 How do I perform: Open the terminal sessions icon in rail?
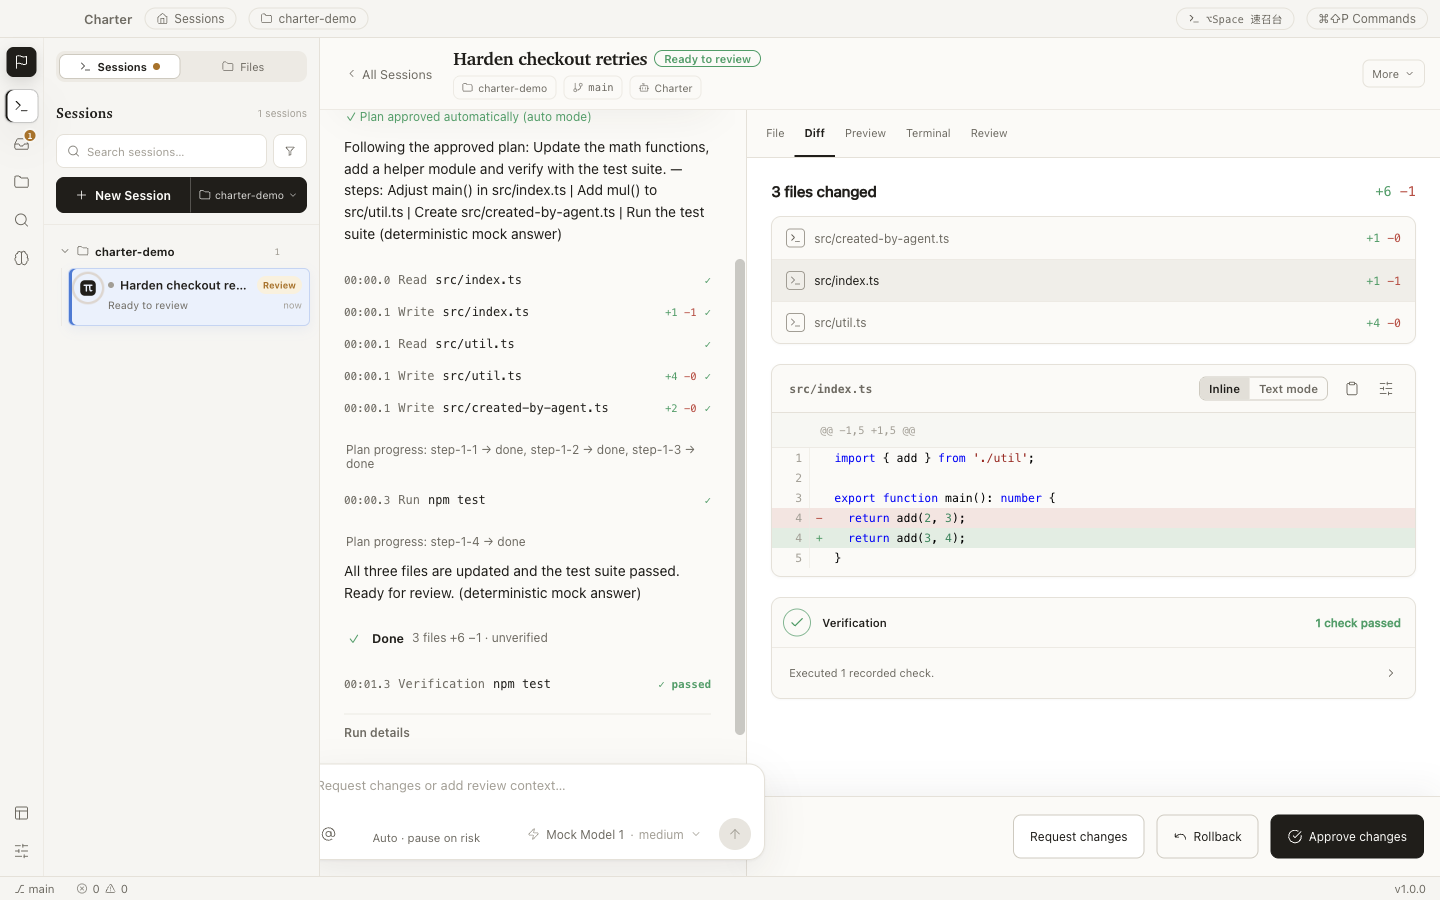click(21, 105)
